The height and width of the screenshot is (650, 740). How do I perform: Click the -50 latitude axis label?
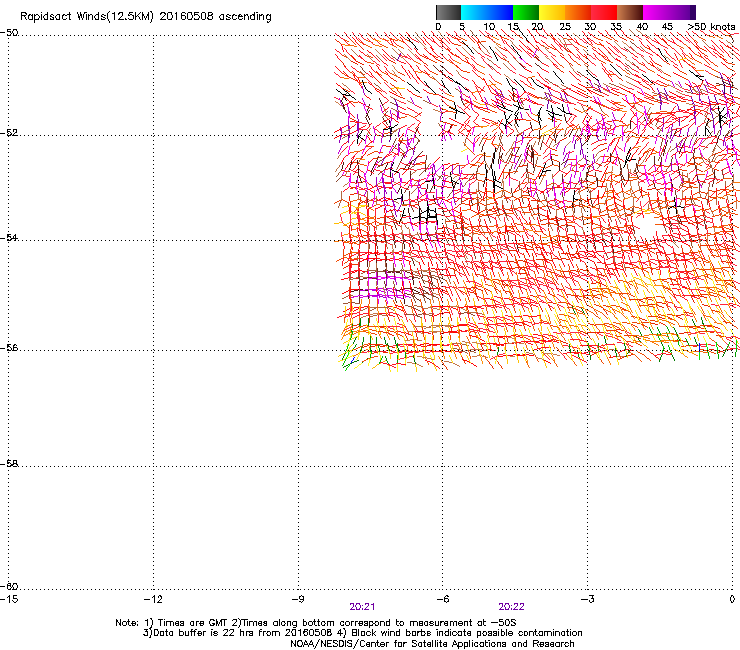tap(9, 33)
